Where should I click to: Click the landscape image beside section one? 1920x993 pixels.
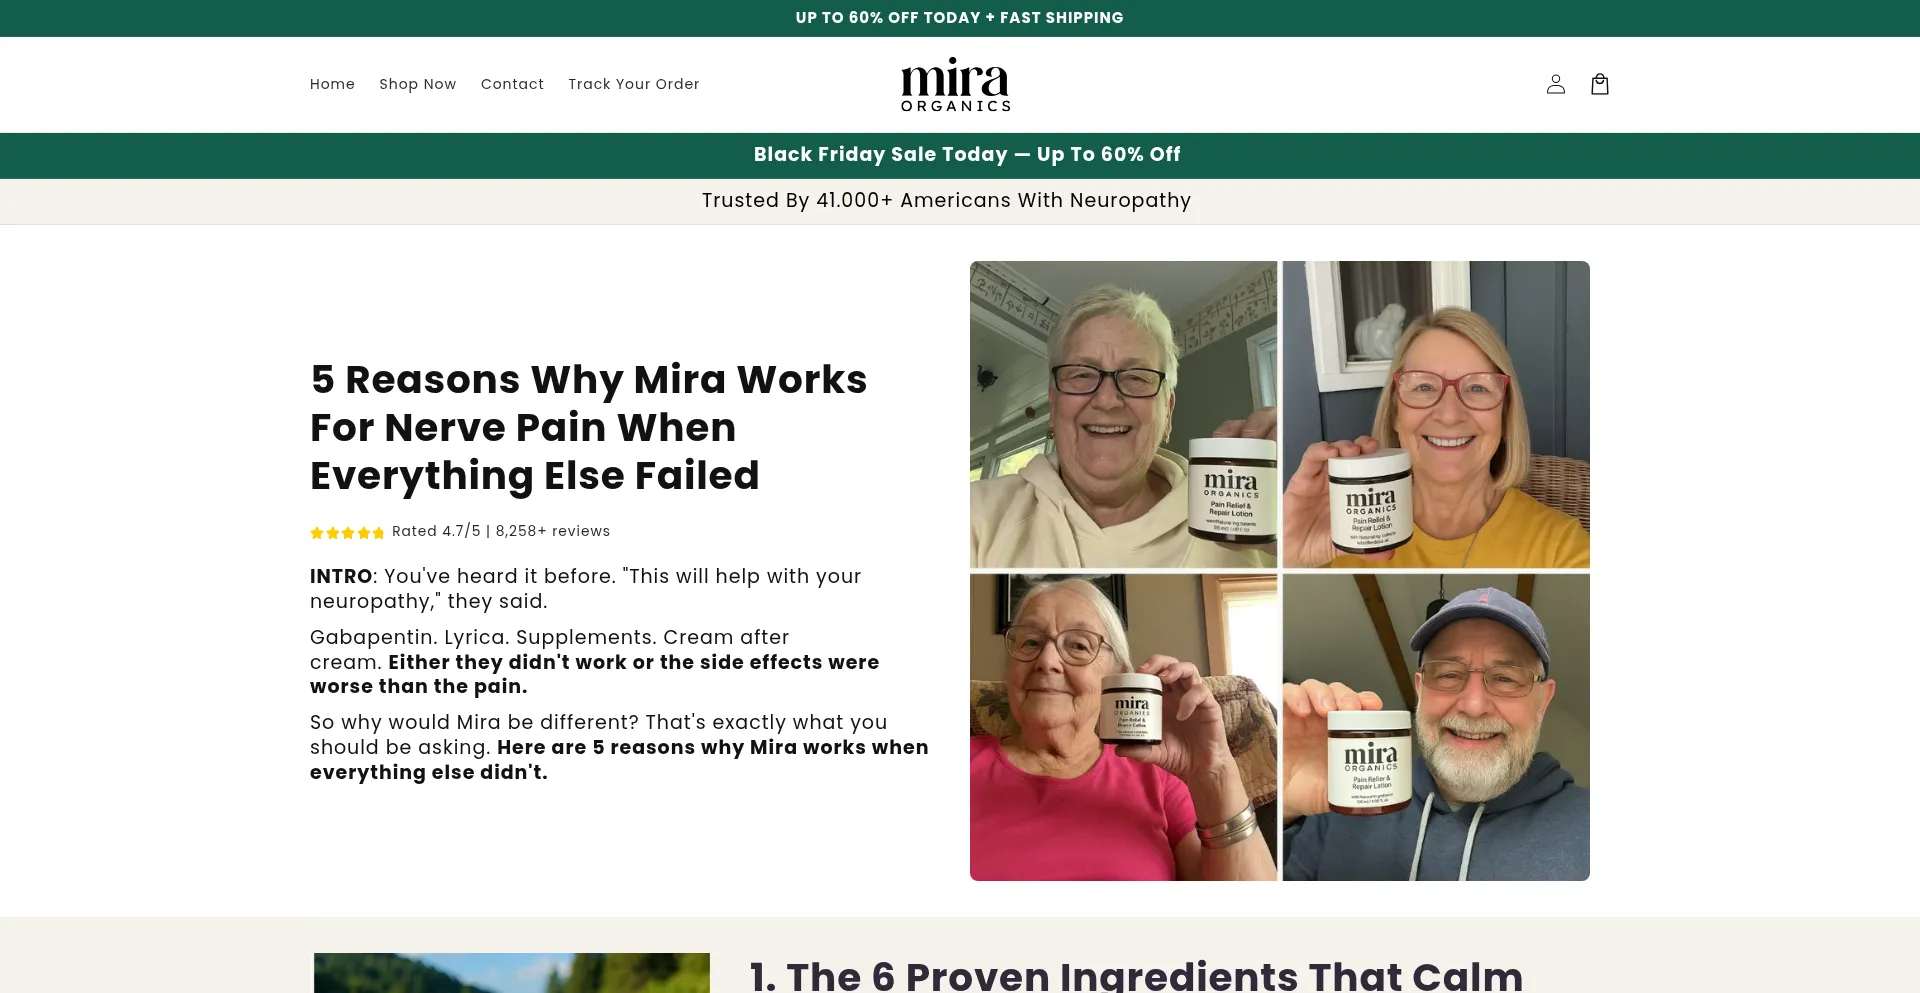512,973
